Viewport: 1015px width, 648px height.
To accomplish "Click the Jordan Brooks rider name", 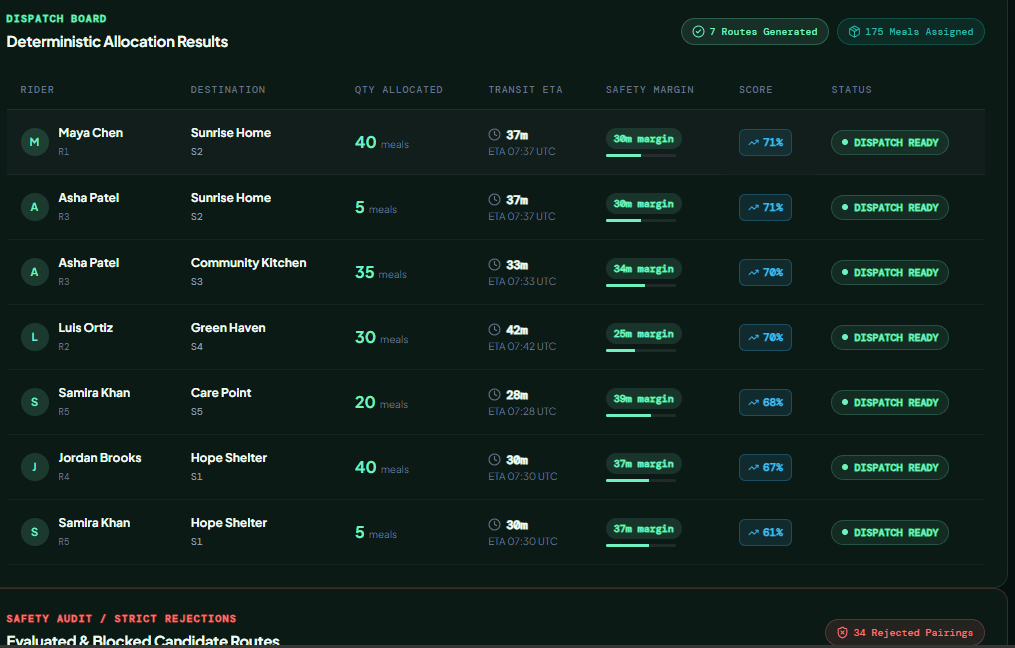I will point(100,458).
